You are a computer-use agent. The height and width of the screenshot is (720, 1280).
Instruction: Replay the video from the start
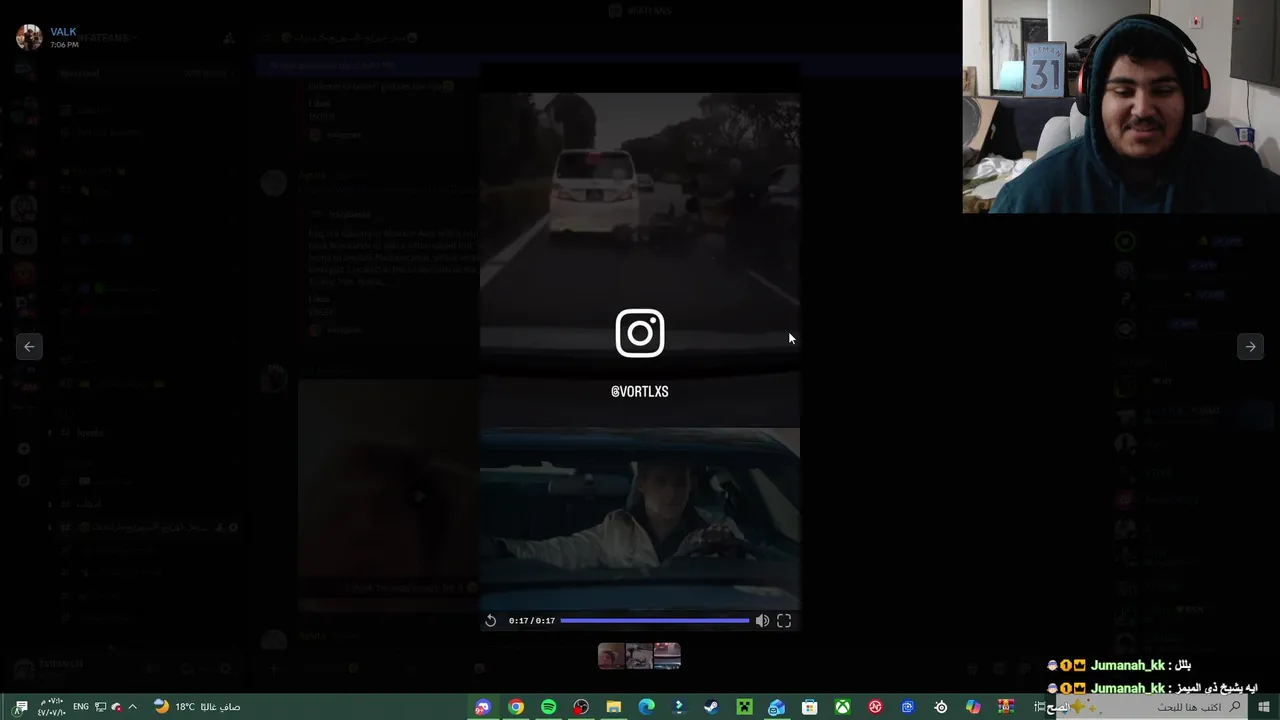point(490,621)
